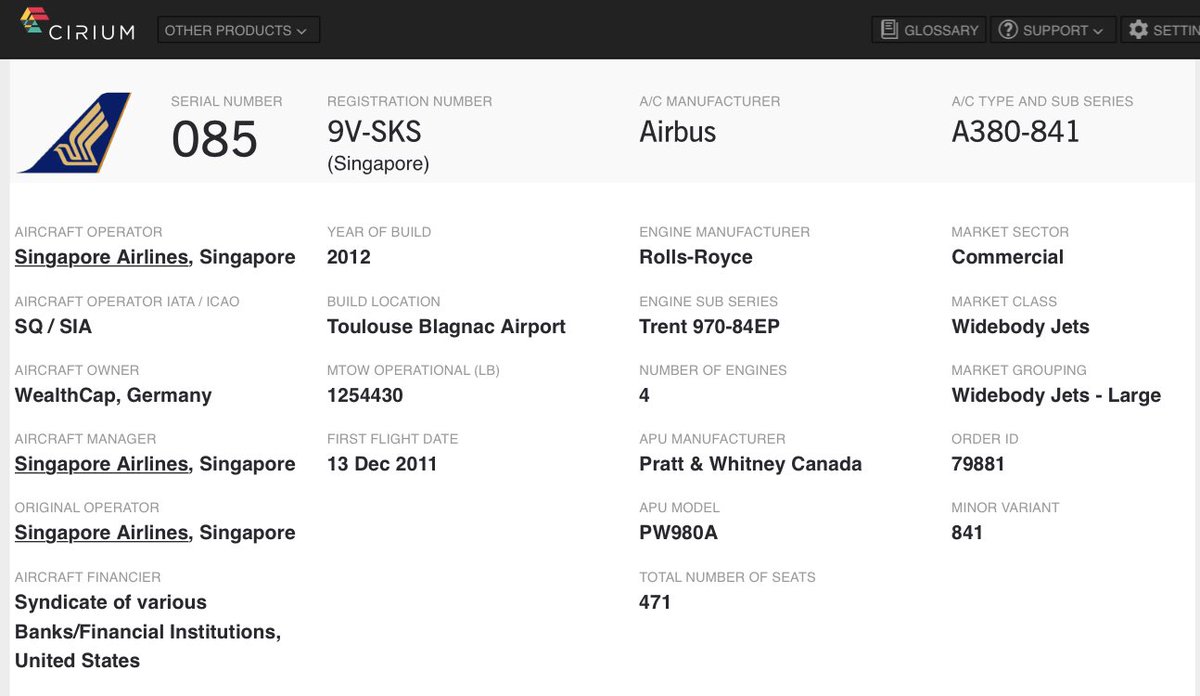1200x696 pixels.
Task: Open the Other Products dropdown
Action: point(239,30)
